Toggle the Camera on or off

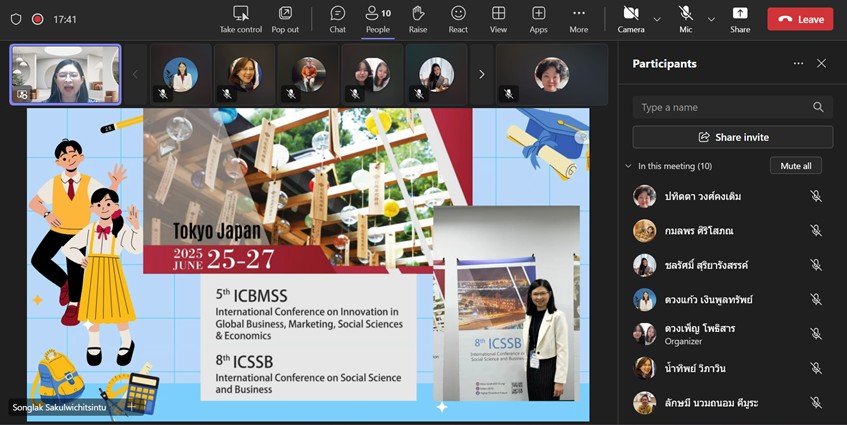(x=631, y=18)
